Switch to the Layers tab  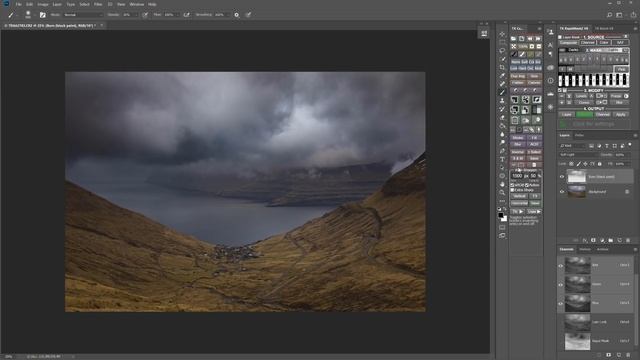point(565,135)
